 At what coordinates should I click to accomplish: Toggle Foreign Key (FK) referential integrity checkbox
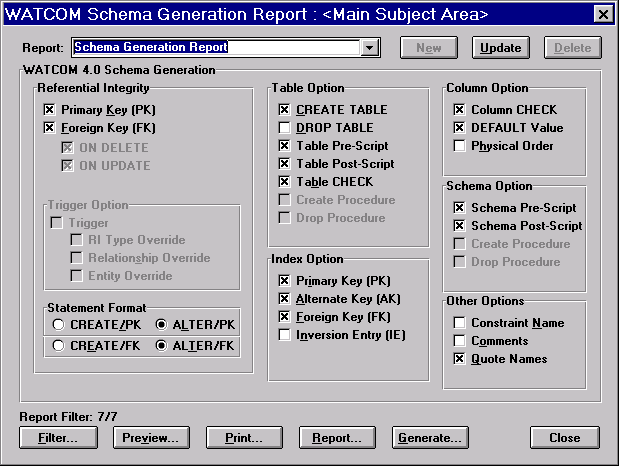pyautogui.click(x=50, y=128)
